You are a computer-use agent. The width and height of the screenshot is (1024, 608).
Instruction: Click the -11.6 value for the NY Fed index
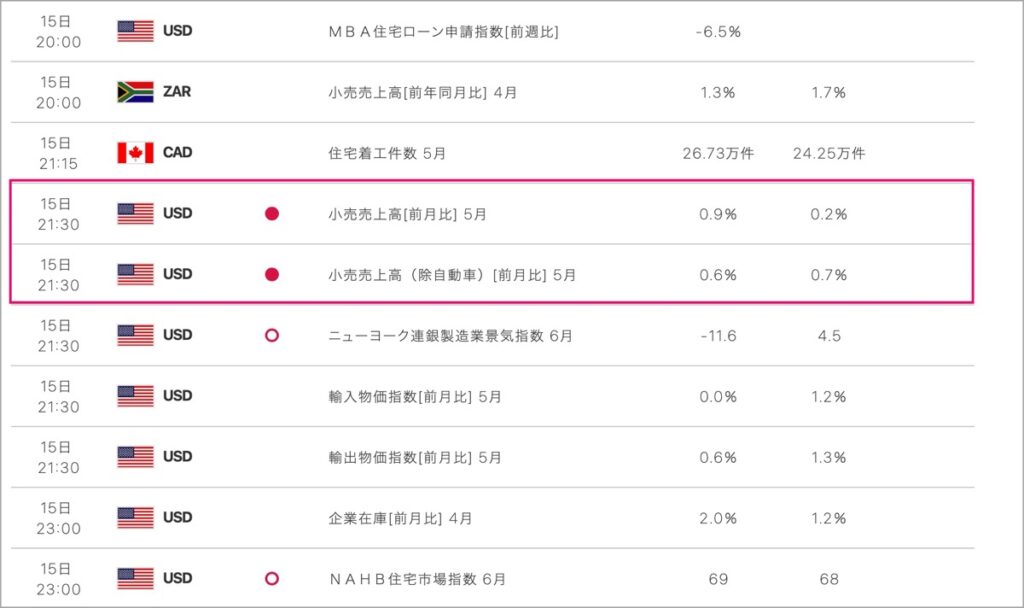(718, 336)
